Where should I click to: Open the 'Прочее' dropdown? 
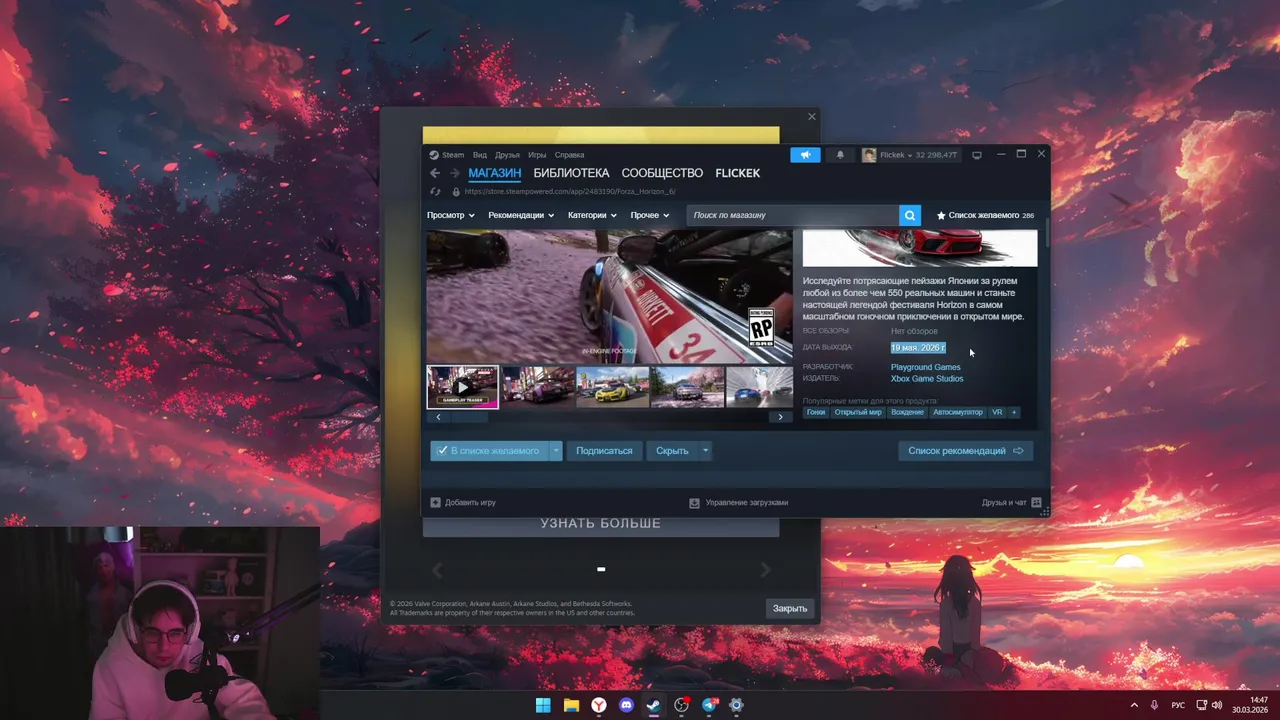[650, 215]
